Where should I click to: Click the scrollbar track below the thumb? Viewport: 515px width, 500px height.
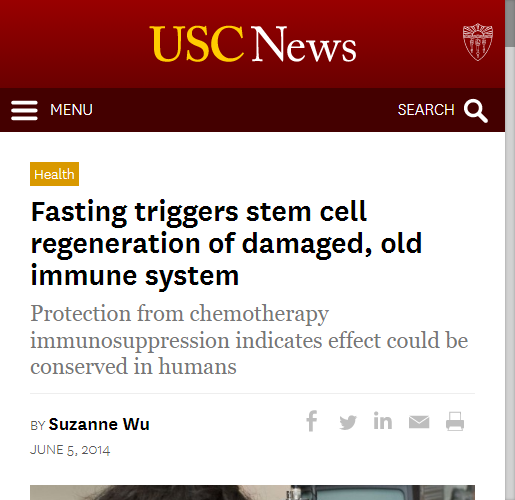[510, 273]
